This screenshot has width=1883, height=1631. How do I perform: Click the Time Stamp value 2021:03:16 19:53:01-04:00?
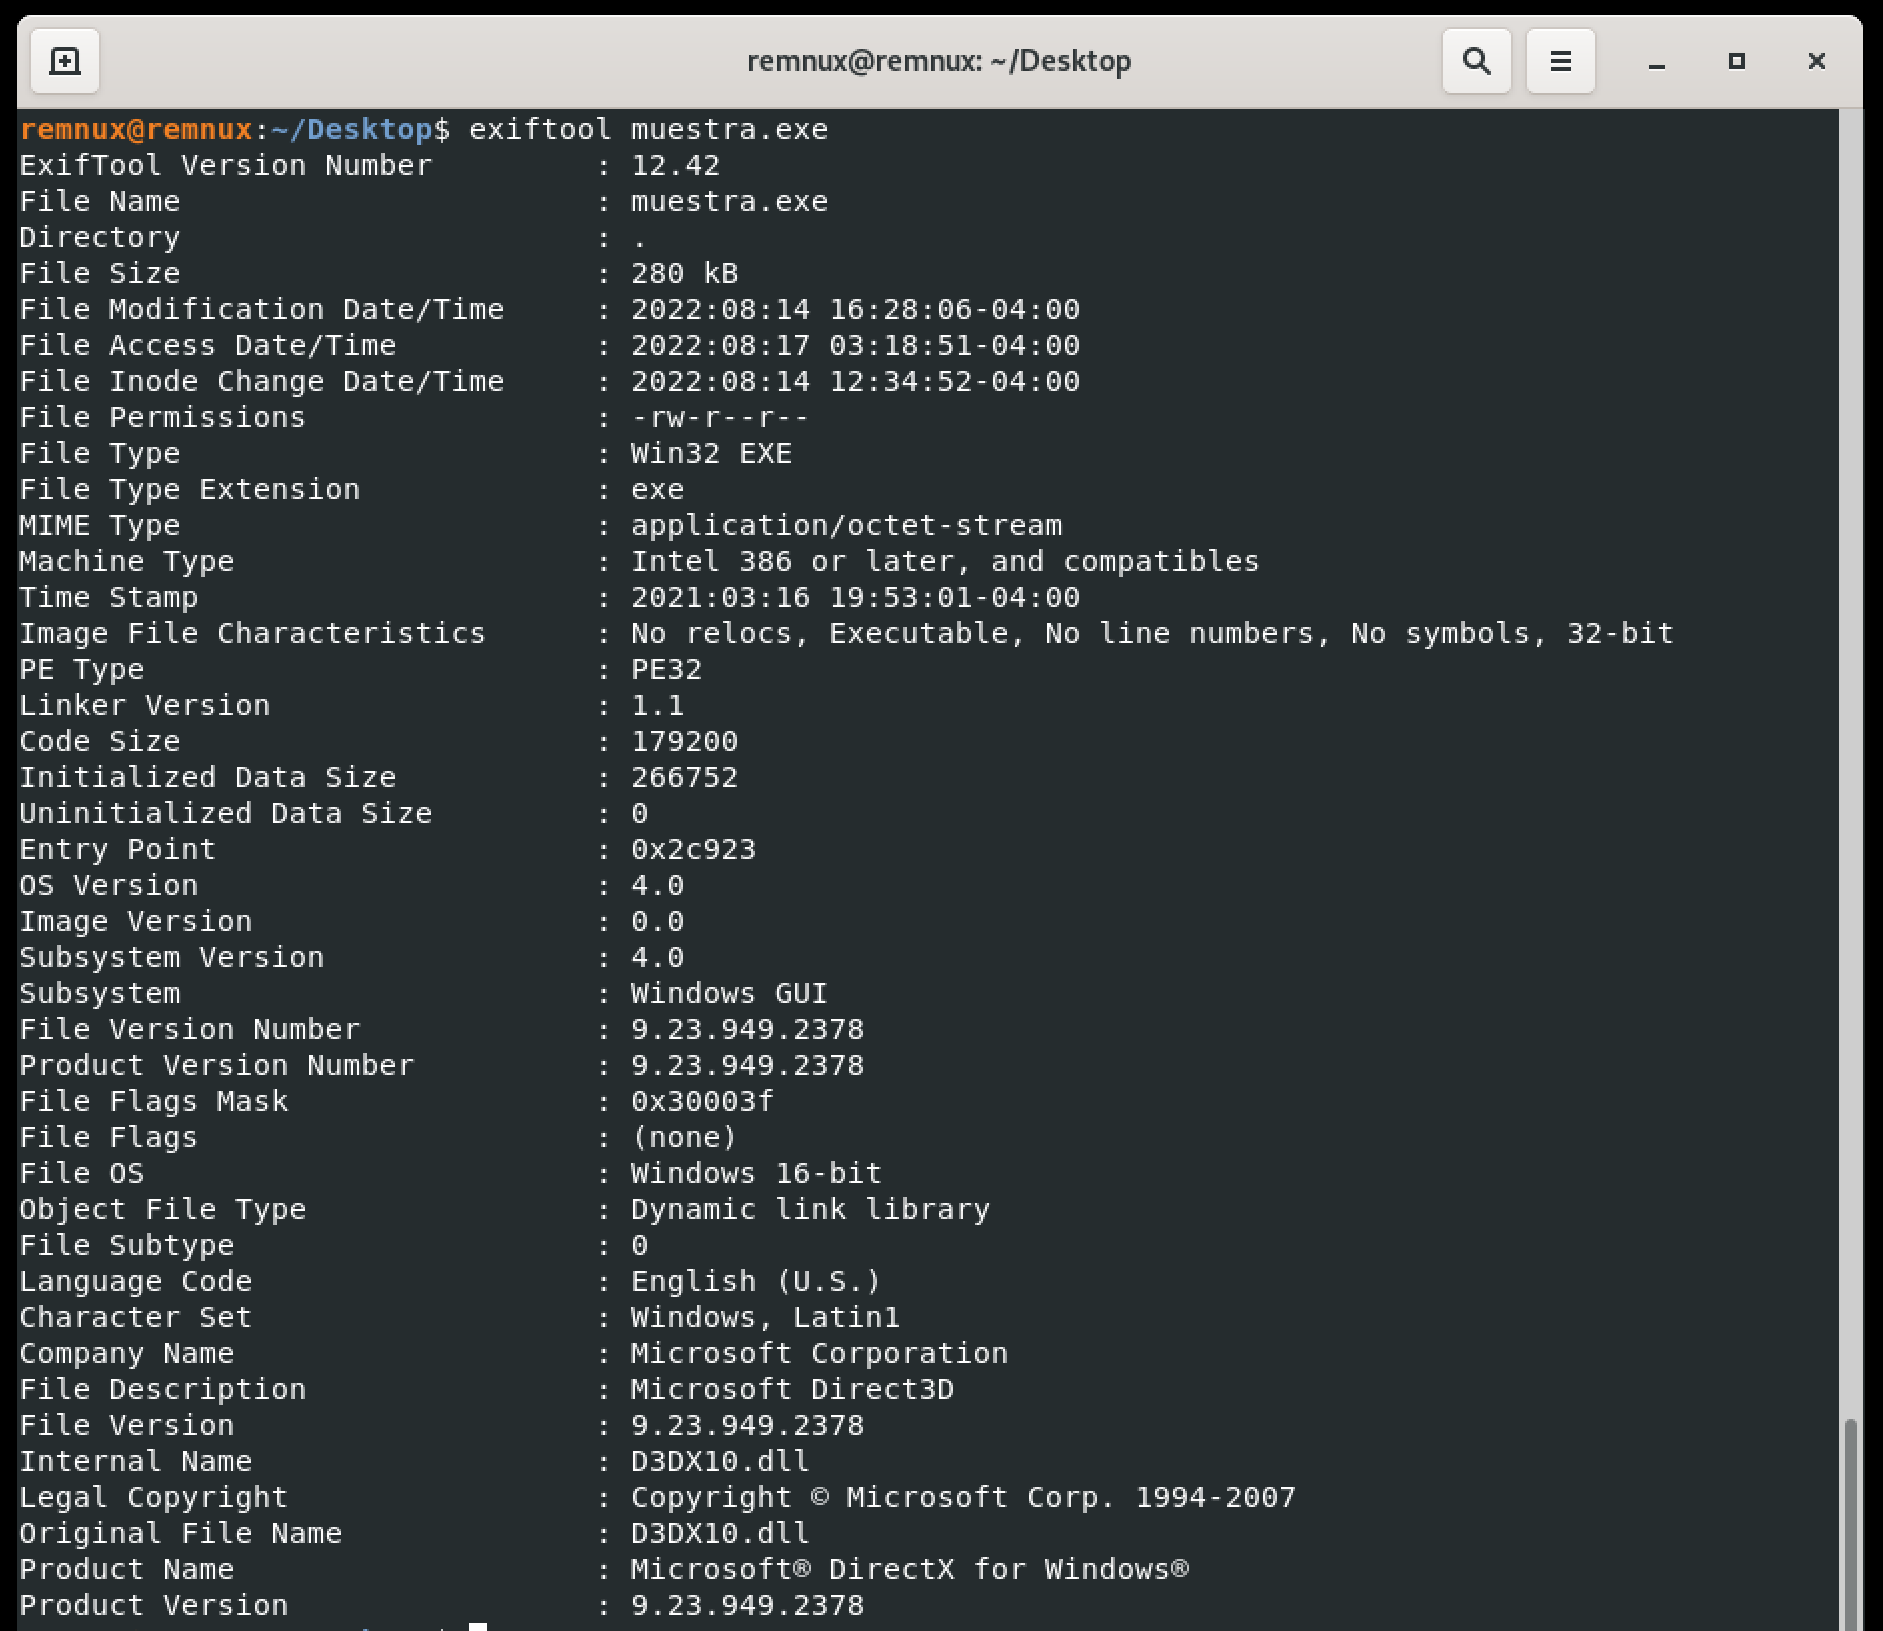(855, 597)
